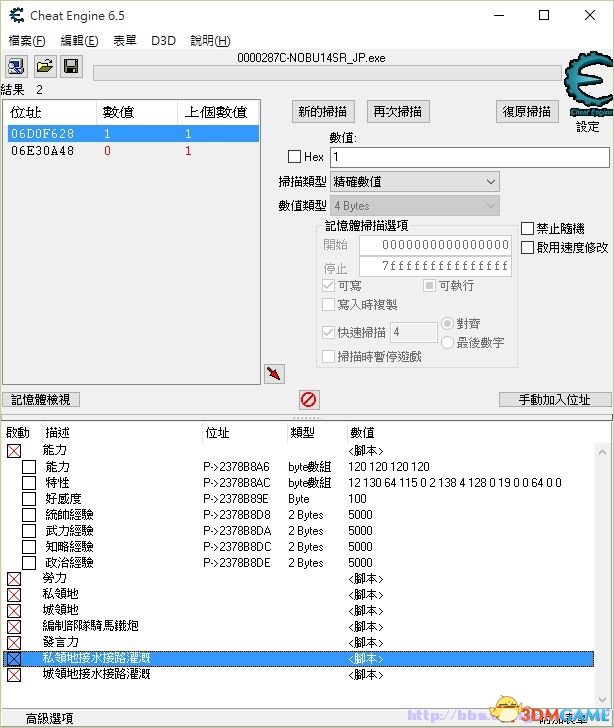
Task: Activate the 政治經驗 entry checkbox
Action: [29, 563]
